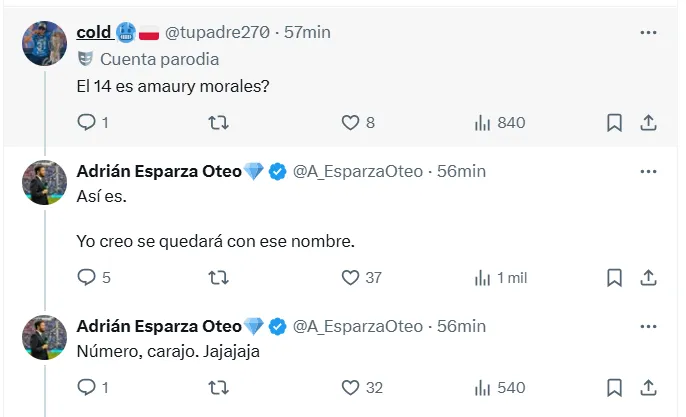Retweet the "Así es." tweet
Image resolution: width=686 pixels, height=417 pixels.
[x=217, y=277]
